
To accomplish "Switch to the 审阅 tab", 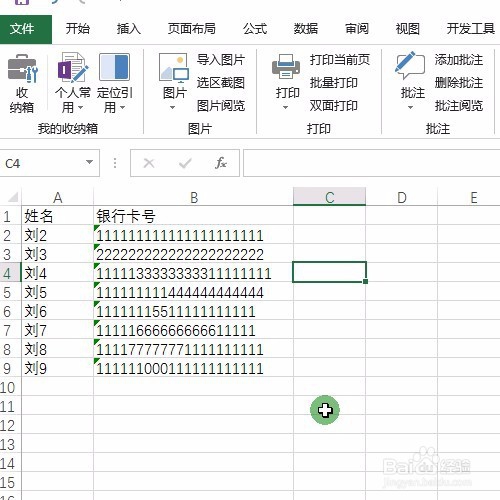I will tap(357, 29).
